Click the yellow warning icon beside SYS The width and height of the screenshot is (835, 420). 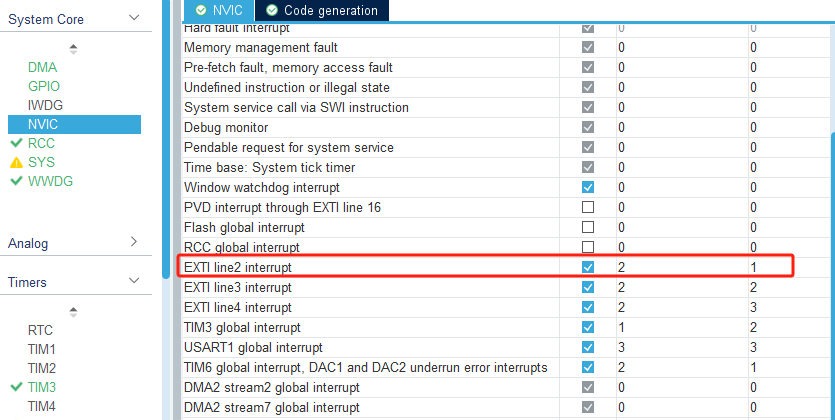(x=15, y=162)
